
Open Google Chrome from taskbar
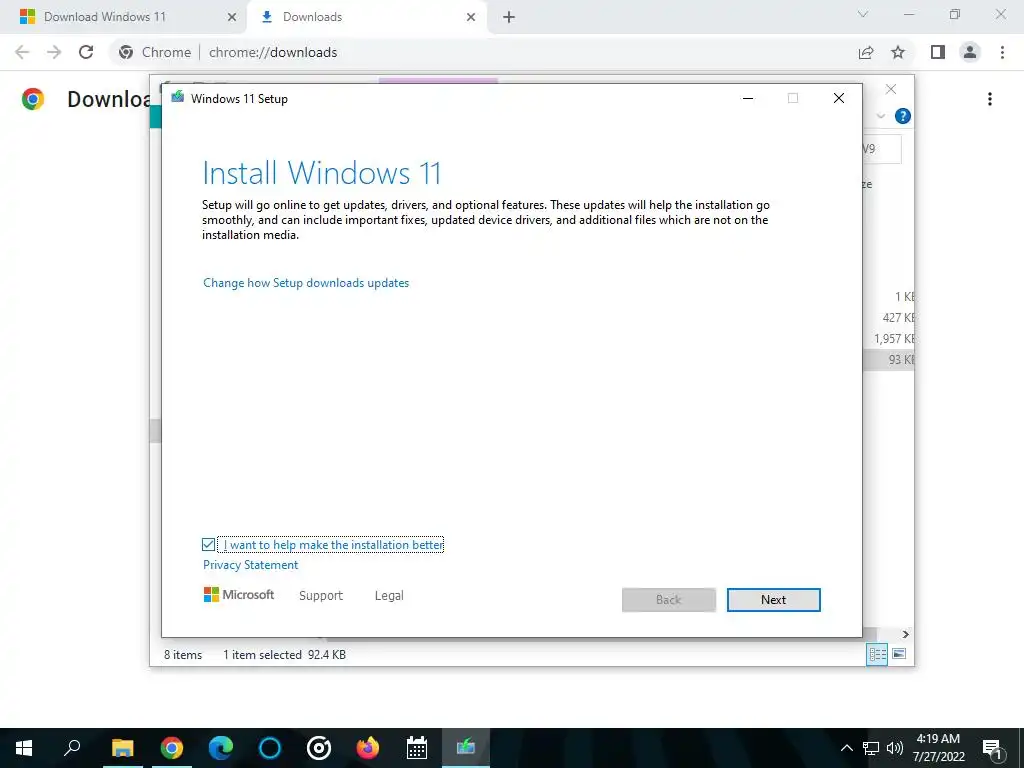(172, 748)
